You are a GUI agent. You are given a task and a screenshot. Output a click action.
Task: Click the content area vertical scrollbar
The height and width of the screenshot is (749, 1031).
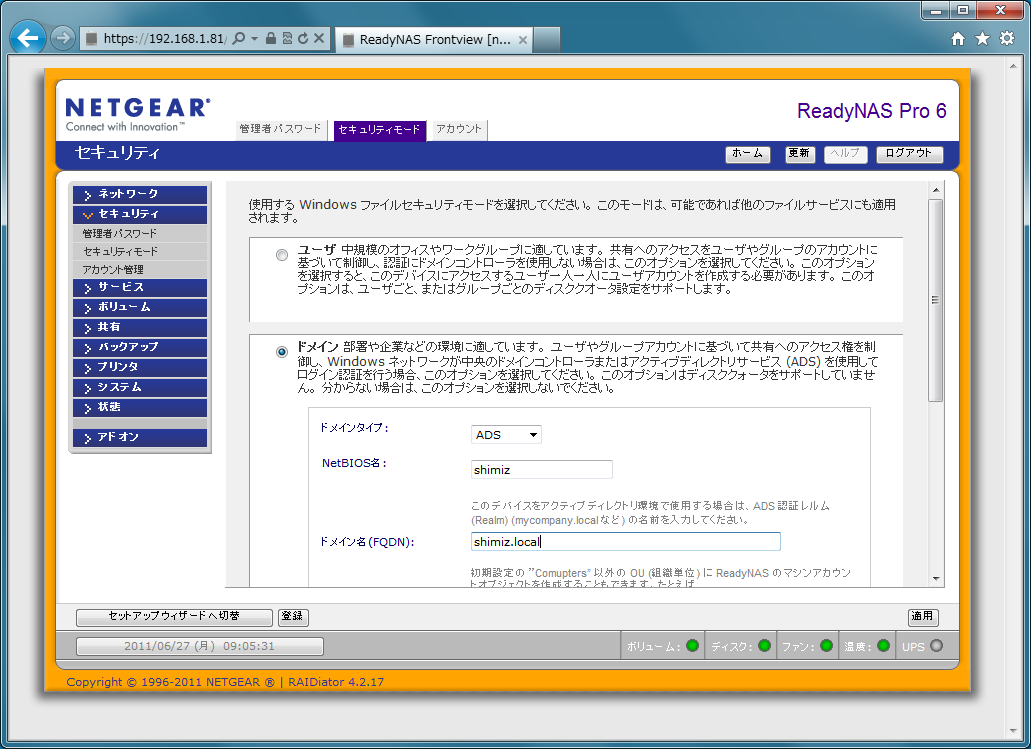936,300
